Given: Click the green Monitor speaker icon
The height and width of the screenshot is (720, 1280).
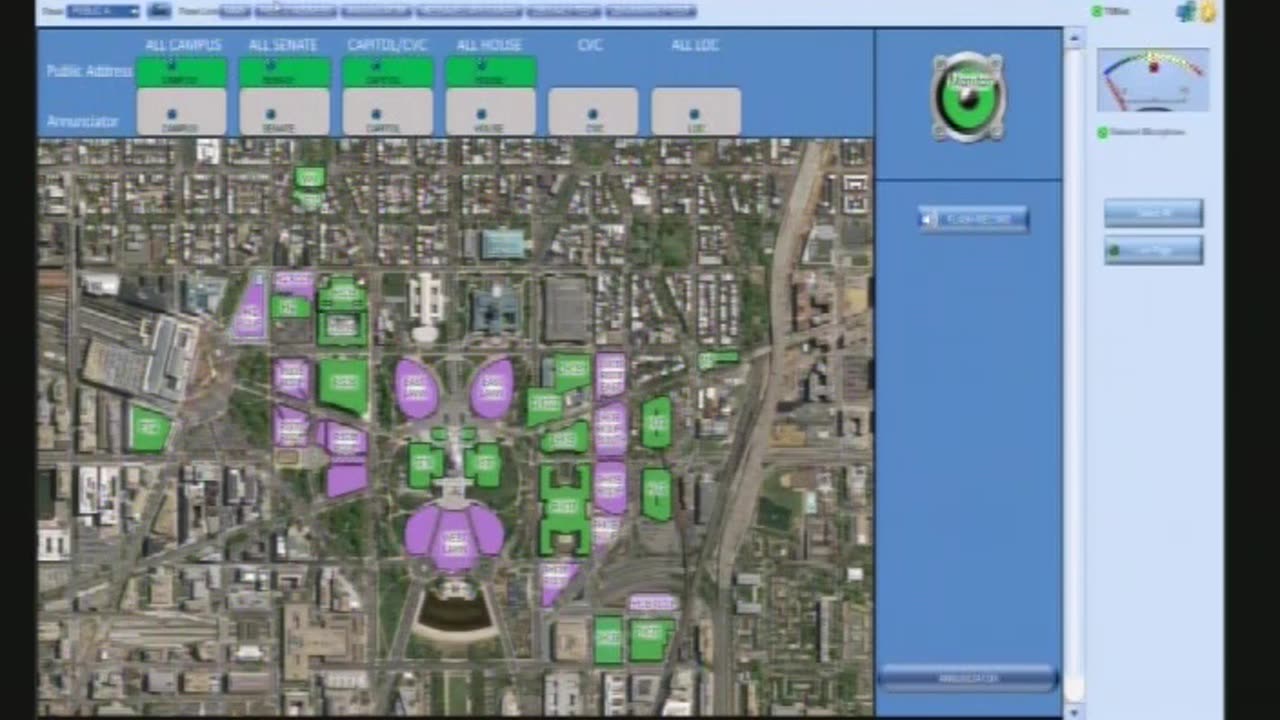Looking at the screenshot, I should tap(968, 97).
